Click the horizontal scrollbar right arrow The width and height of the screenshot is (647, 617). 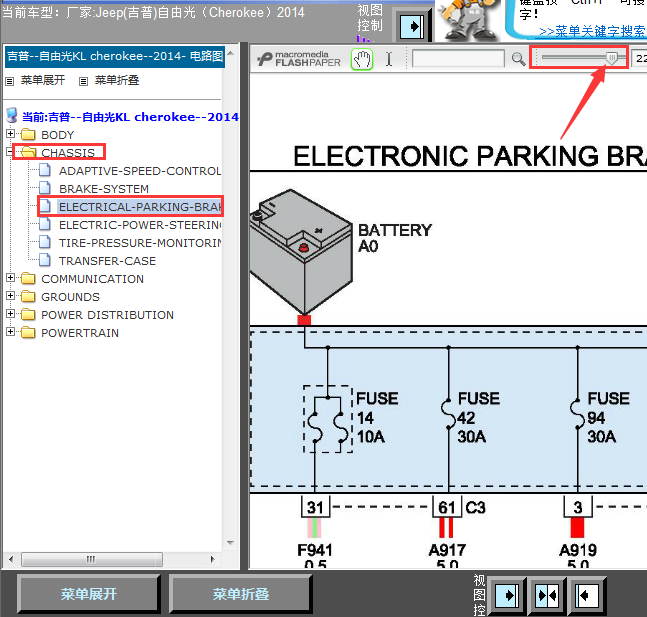[x=212, y=559]
